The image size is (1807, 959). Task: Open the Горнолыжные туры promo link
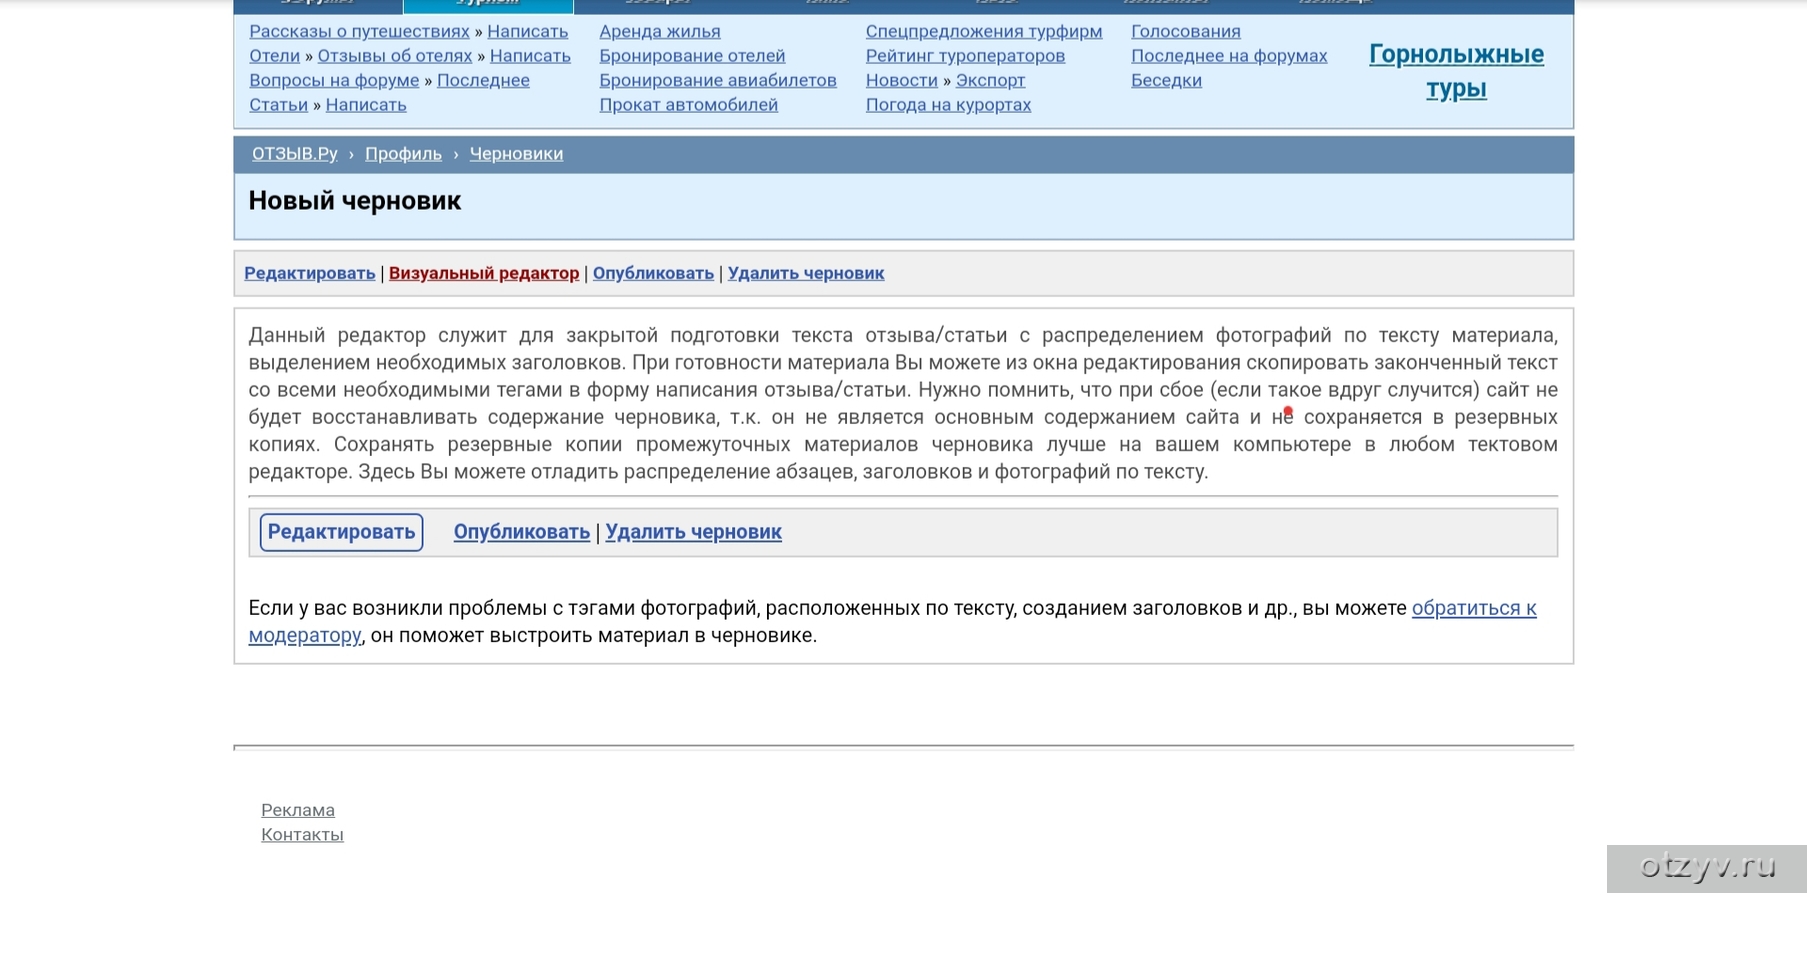tap(1456, 71)
